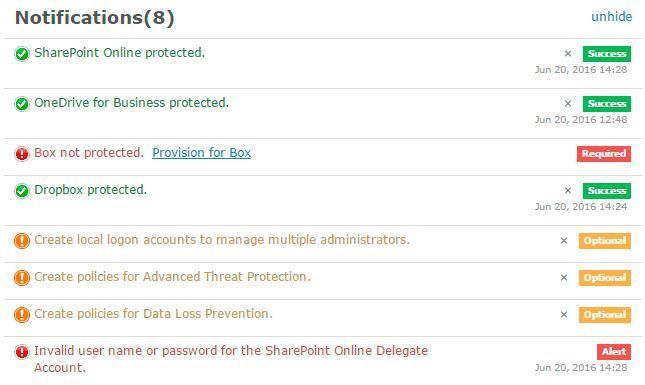Click the Success badge for Dropbox protected
This screenshot has width=645, height=385.
click(607, 191)
